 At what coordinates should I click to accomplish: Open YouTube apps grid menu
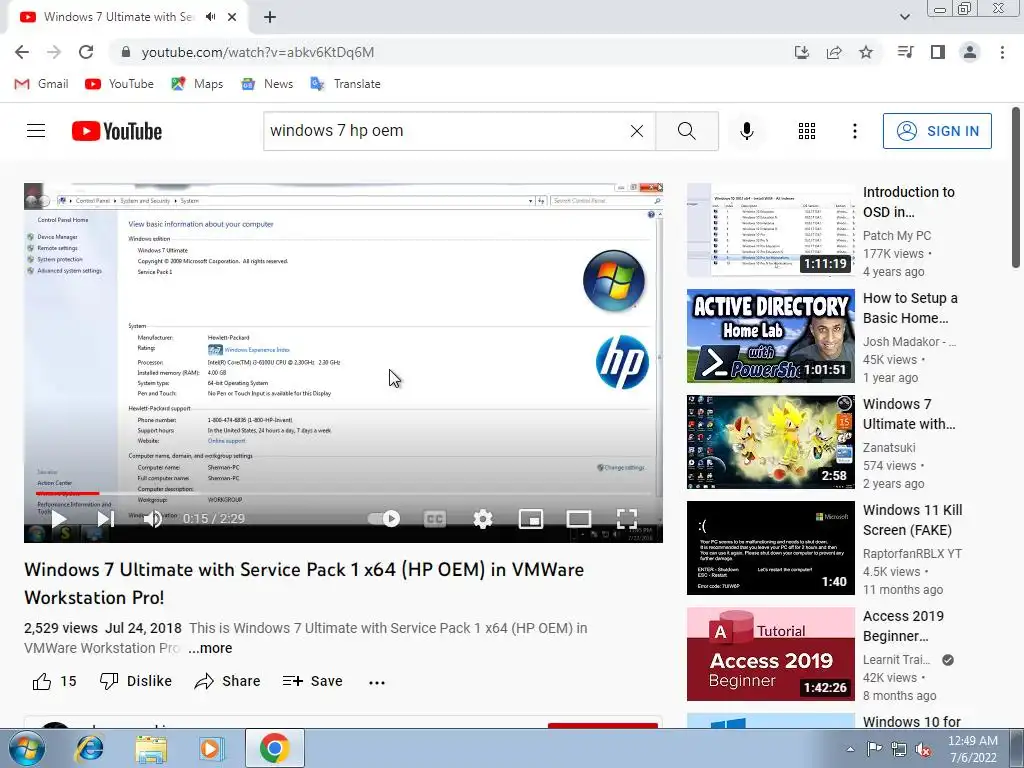click(807, 131)
